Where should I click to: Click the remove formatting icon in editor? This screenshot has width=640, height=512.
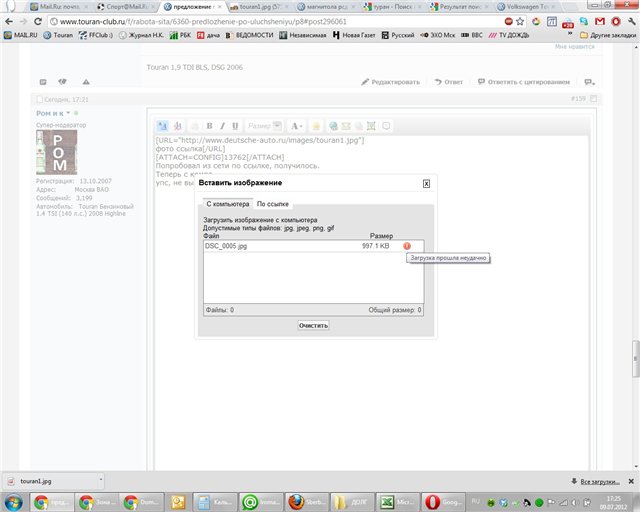click(178, 126)
